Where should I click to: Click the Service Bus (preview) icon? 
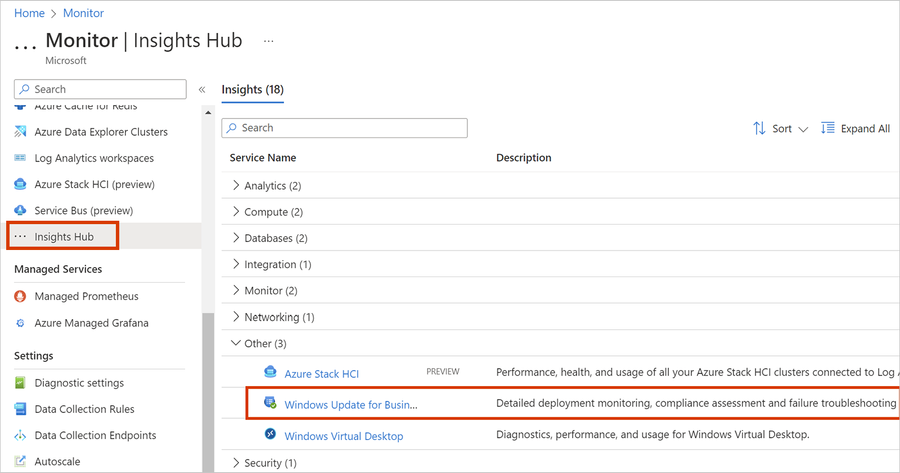[x=20, y=210]
